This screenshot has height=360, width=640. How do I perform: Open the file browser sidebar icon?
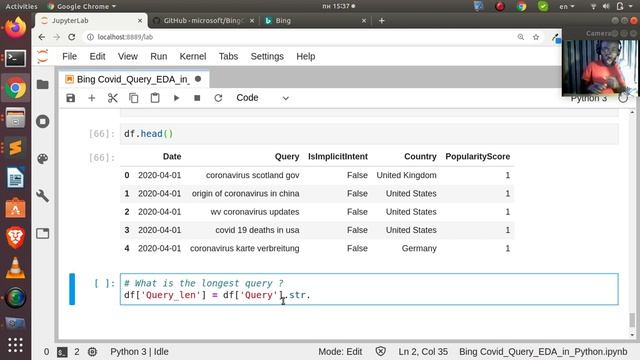coord(43,84)
